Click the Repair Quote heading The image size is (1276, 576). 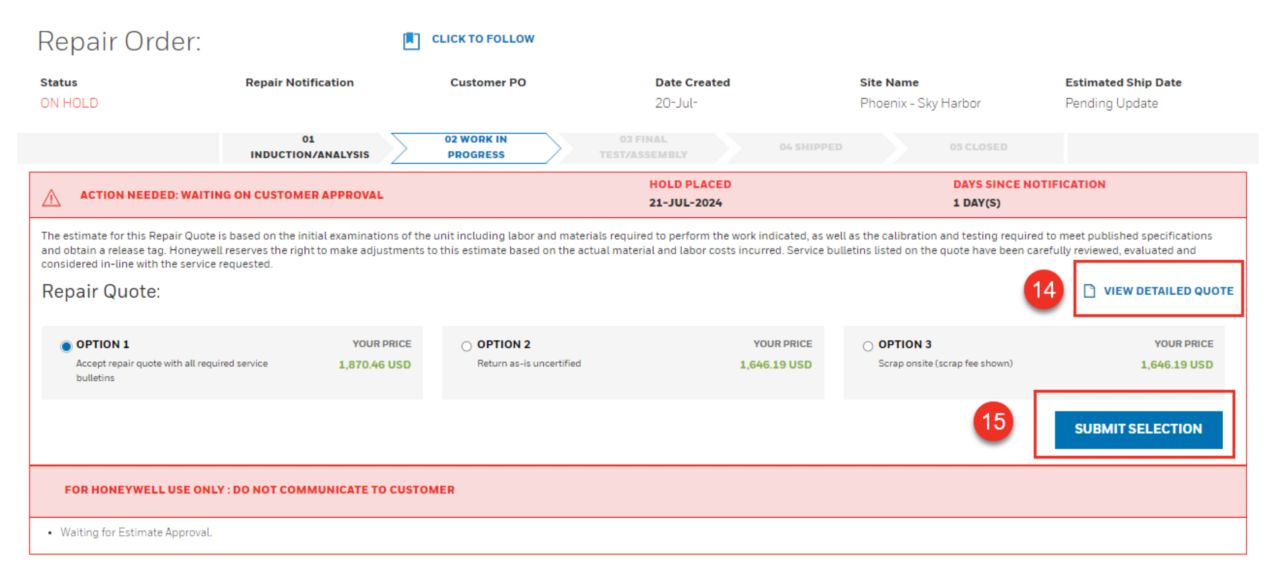click(x=101, y=292)
